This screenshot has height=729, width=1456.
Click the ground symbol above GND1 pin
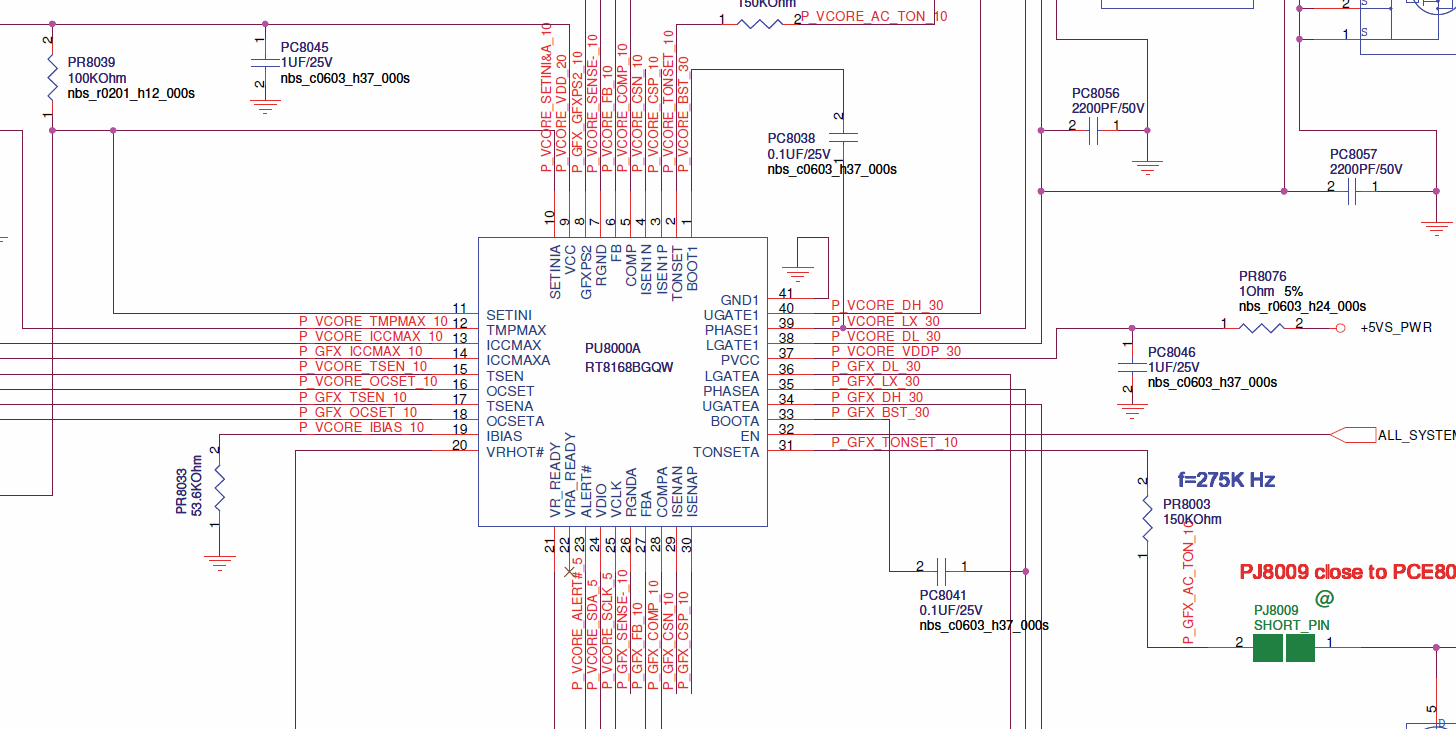(797, 272)
